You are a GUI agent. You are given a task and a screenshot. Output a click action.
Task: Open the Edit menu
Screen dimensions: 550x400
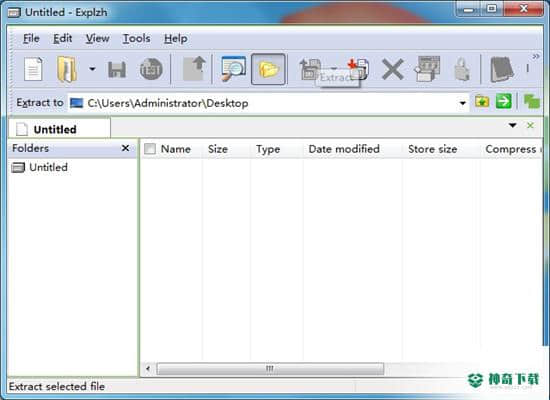click(x=62, y=38)
